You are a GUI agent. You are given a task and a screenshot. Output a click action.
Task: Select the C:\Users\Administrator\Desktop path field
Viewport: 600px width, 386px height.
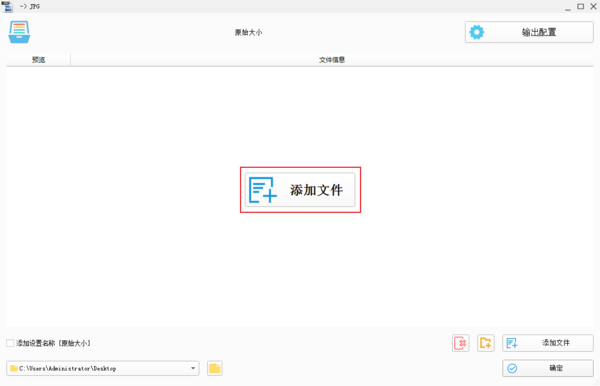coord(103,368)
